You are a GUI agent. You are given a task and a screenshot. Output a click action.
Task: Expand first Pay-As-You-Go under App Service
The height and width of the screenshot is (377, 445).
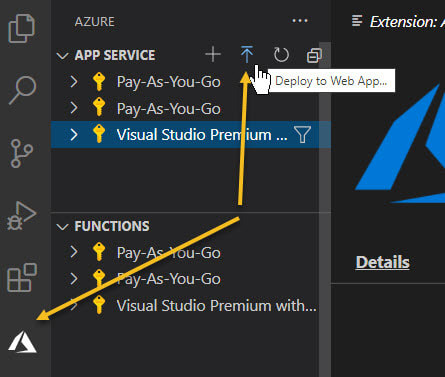pos(74,82)
